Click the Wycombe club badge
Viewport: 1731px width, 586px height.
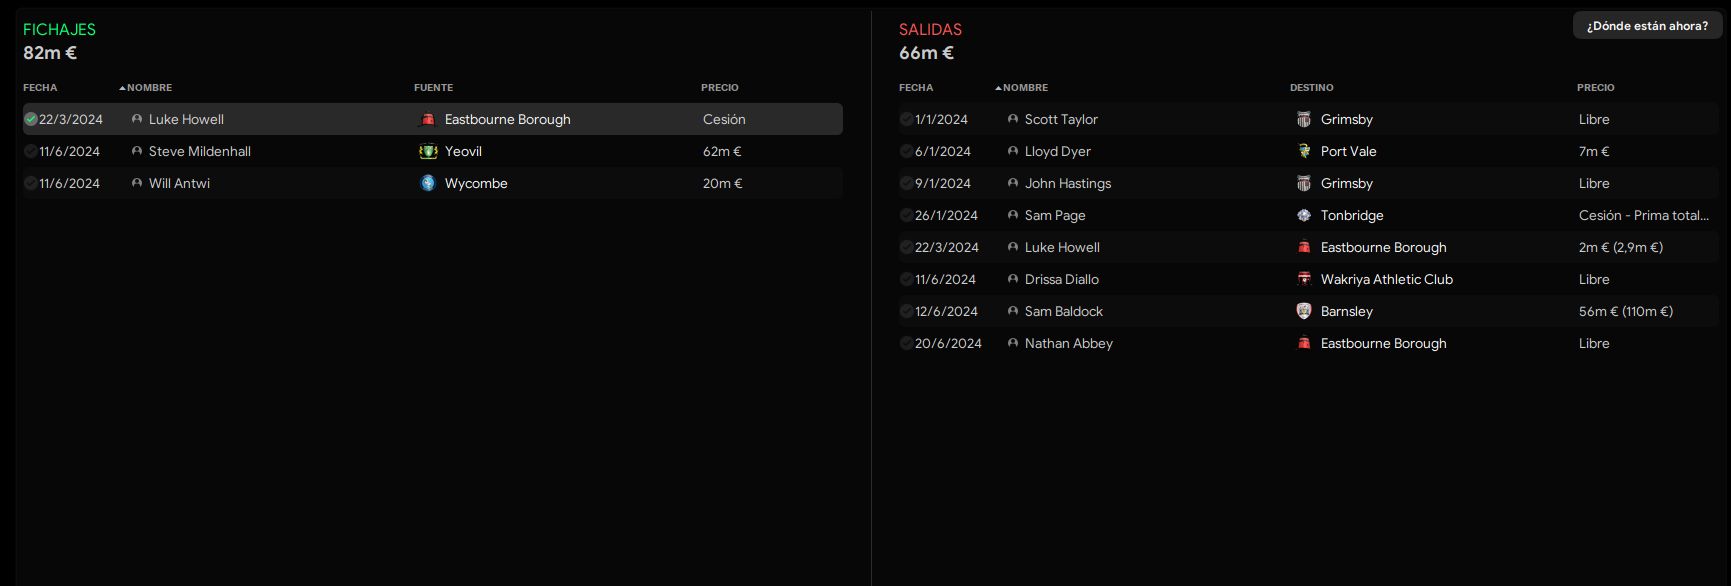coord(428,183)
